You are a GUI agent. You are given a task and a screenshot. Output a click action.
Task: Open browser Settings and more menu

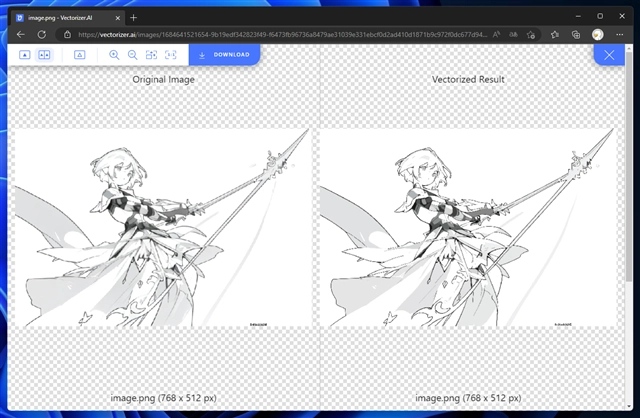620,35
